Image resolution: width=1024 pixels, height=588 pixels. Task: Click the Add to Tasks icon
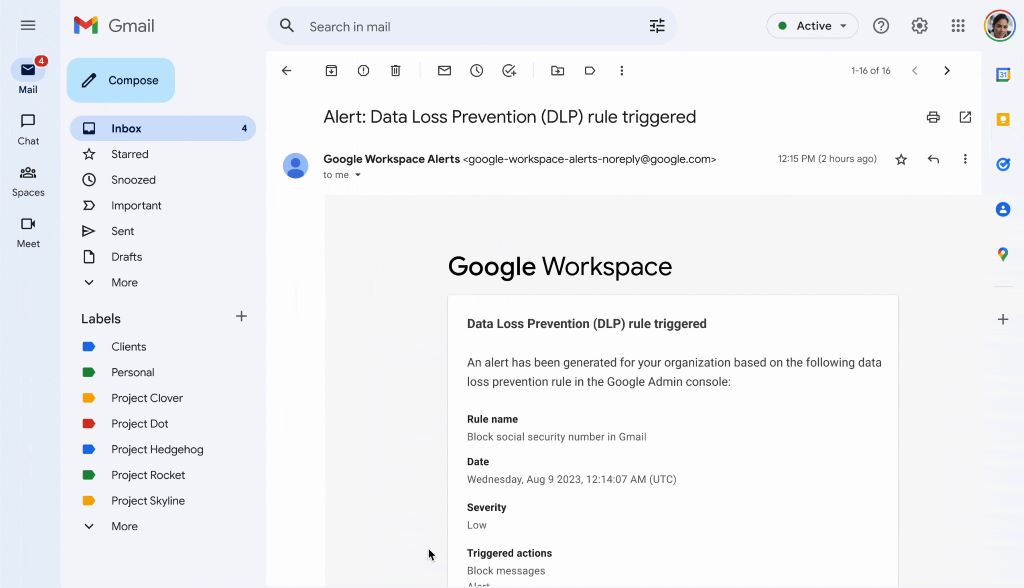point(509,71)
